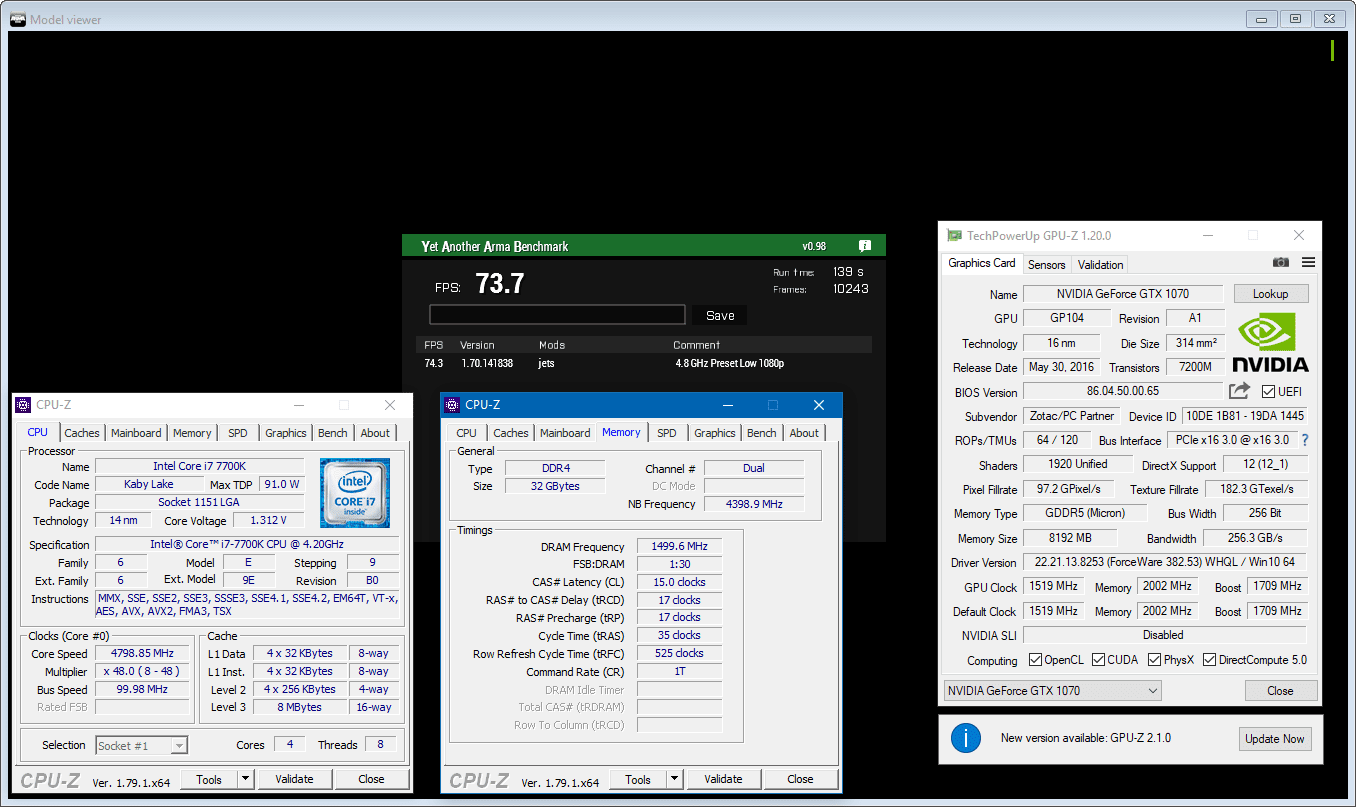Open the Caches tab in left CPU-Z window
The image size is (1356, 807).
[82, 433]
